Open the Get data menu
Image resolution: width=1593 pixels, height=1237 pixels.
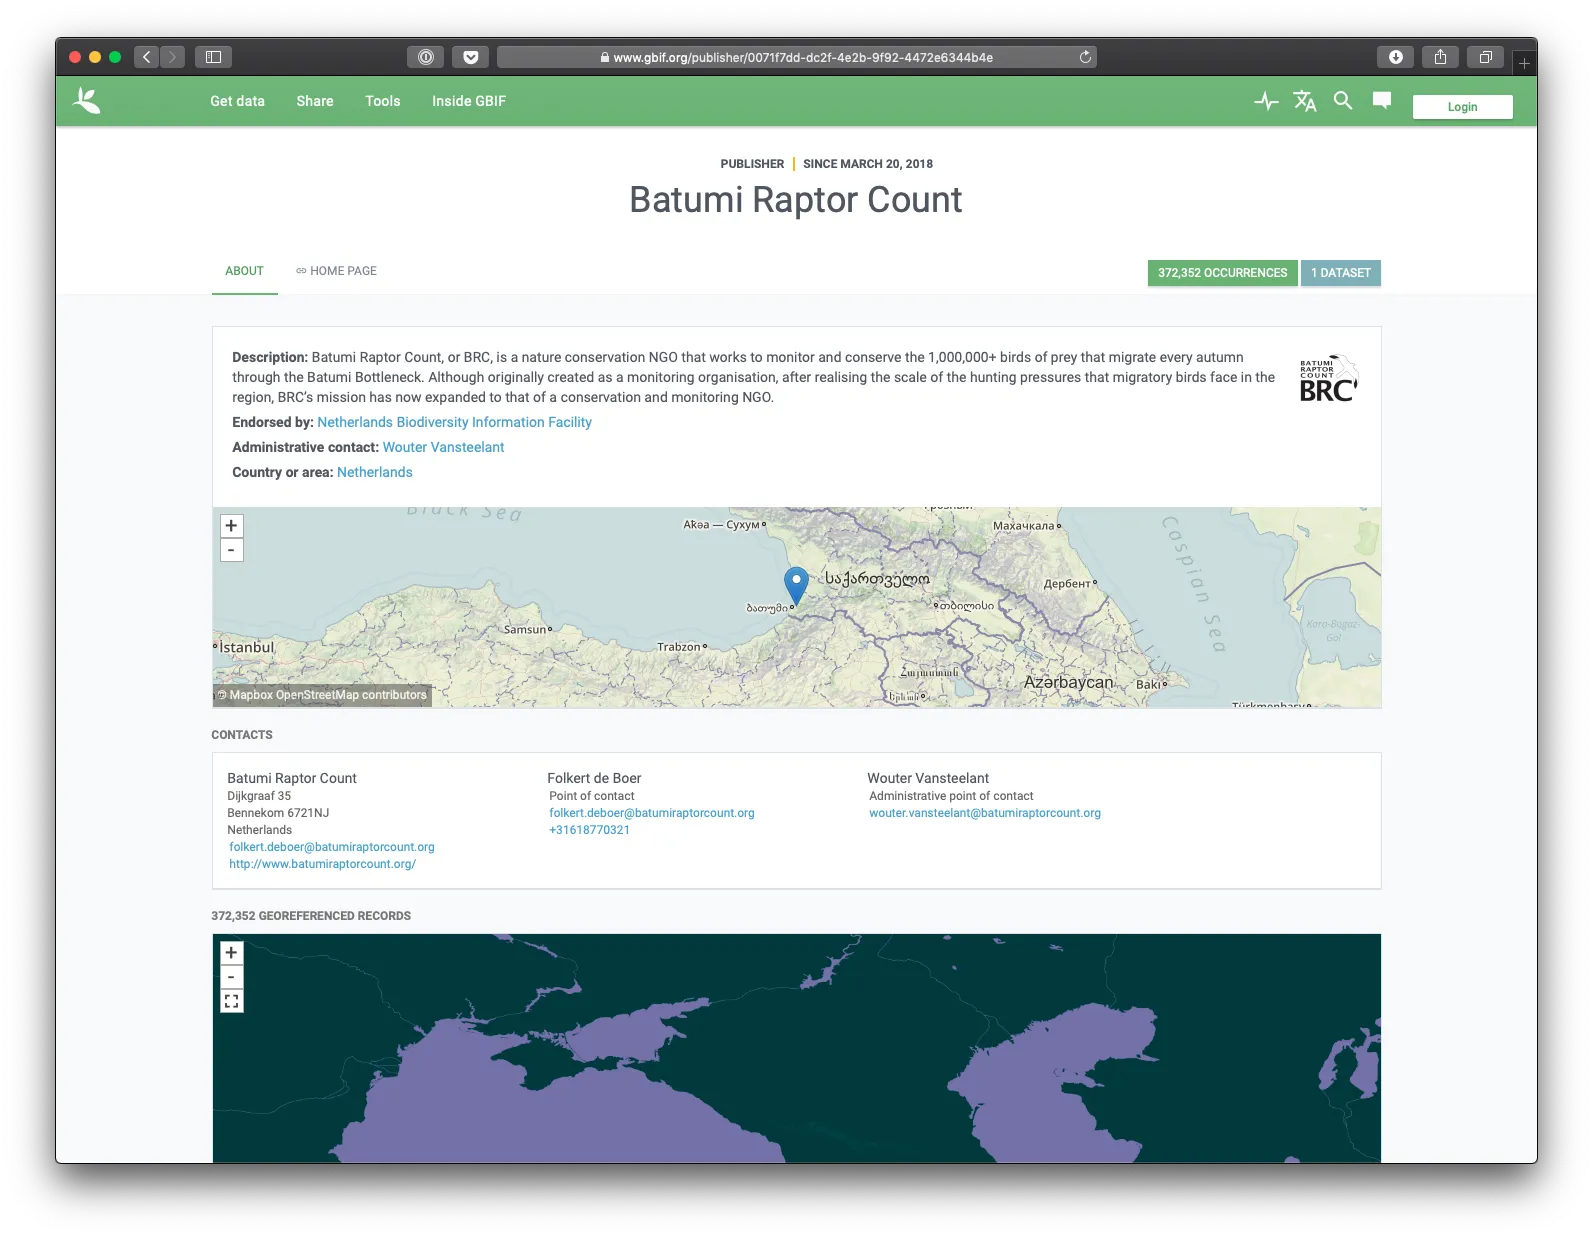pyautogui.click(x=238, y=101)
